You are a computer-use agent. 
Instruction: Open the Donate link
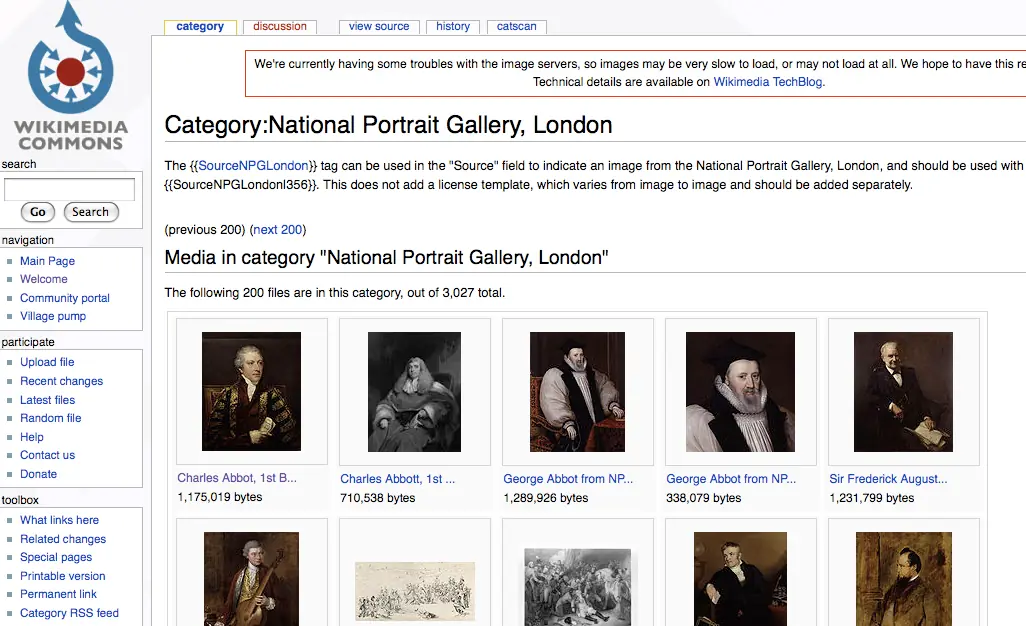(38, 474)
